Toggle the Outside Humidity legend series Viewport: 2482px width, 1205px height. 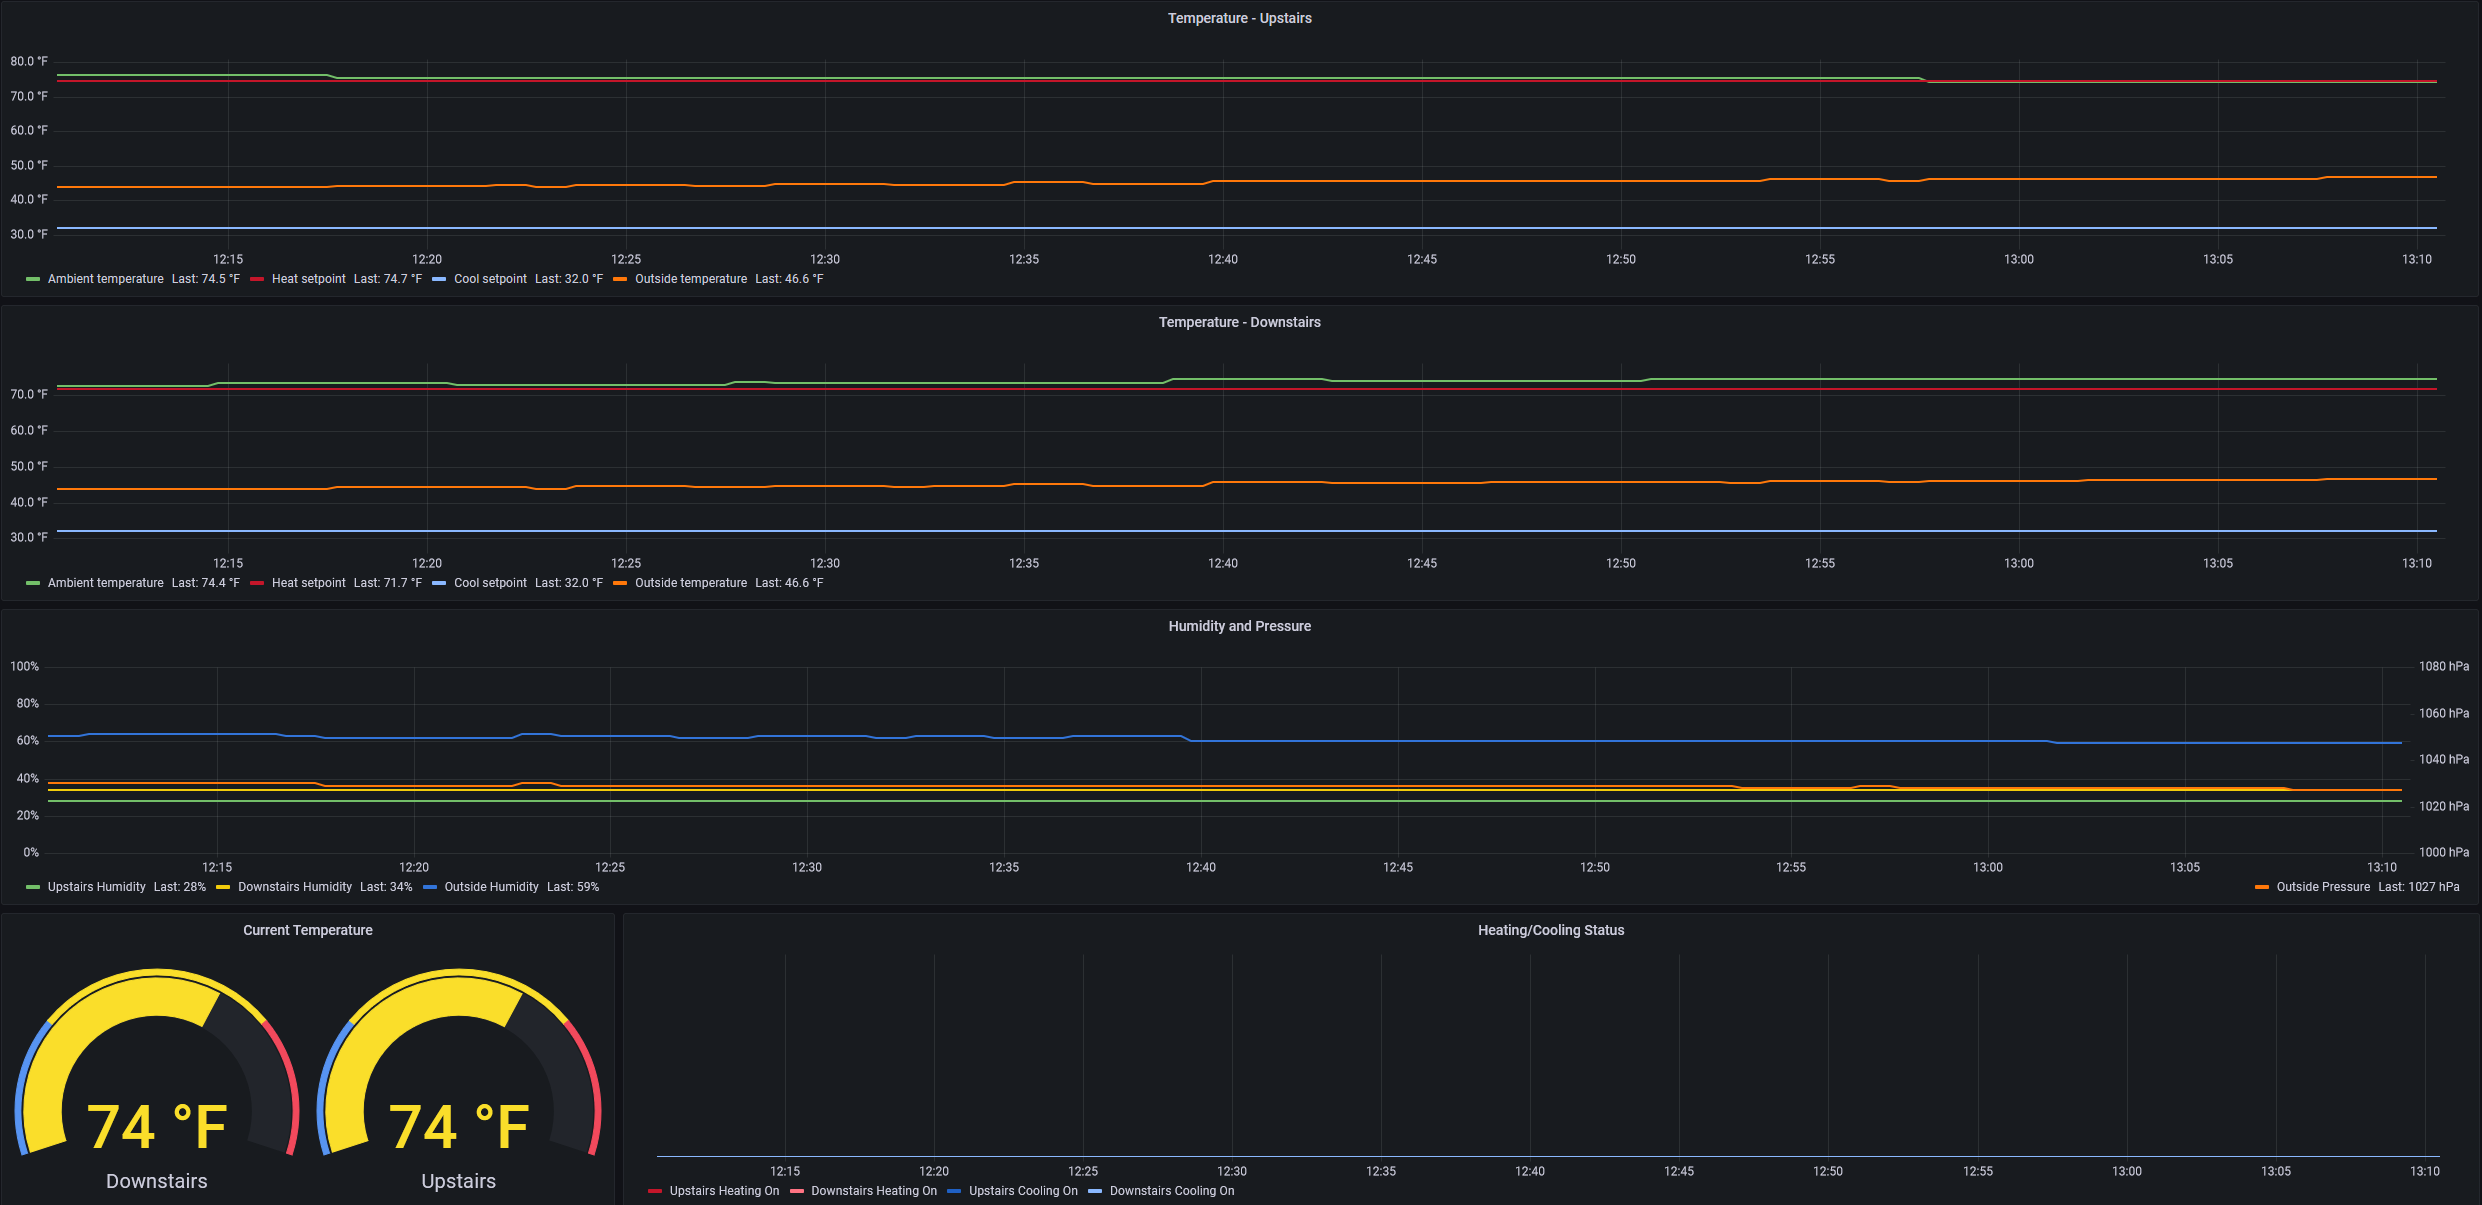tap(491, 887)
